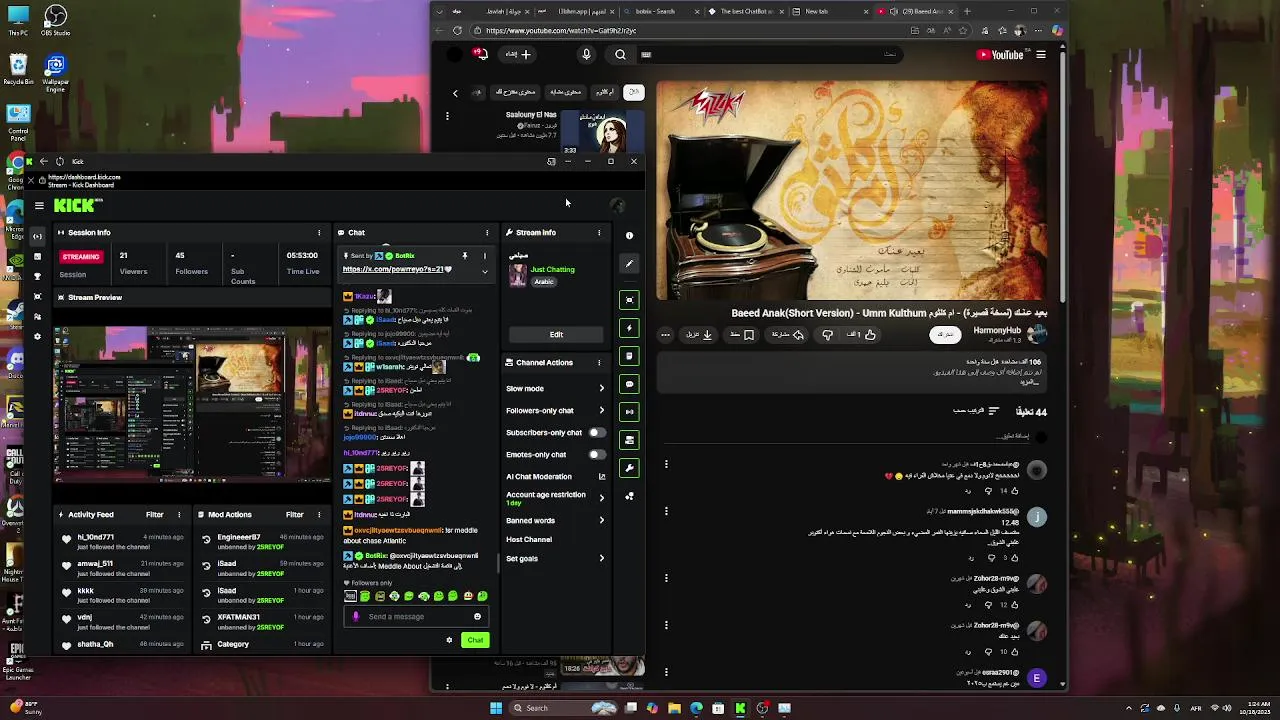Open the YouTube notifications bell

(x=481, y=54)
